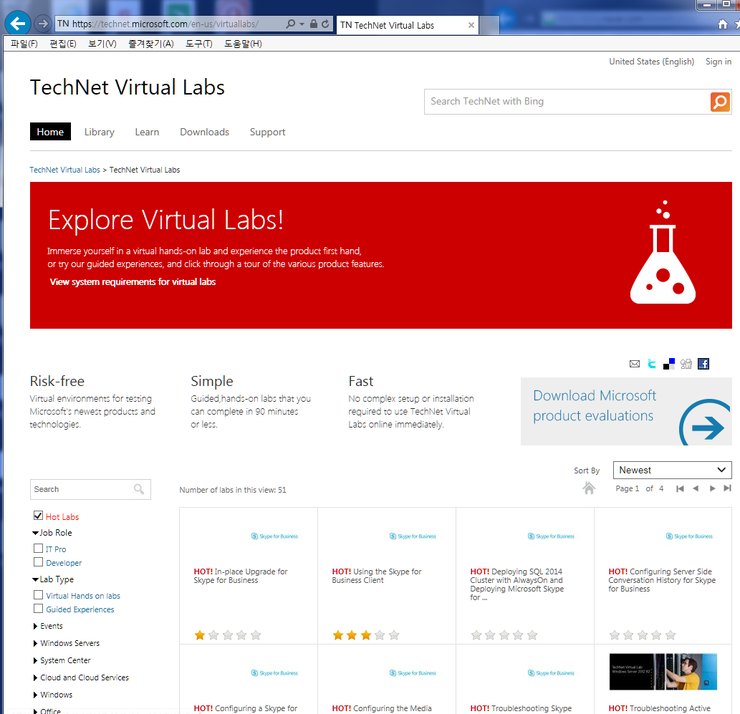The width and height of the screenshot is (740, 714).
Task: Share page on Facebook icon
Action: coord(703,364)
